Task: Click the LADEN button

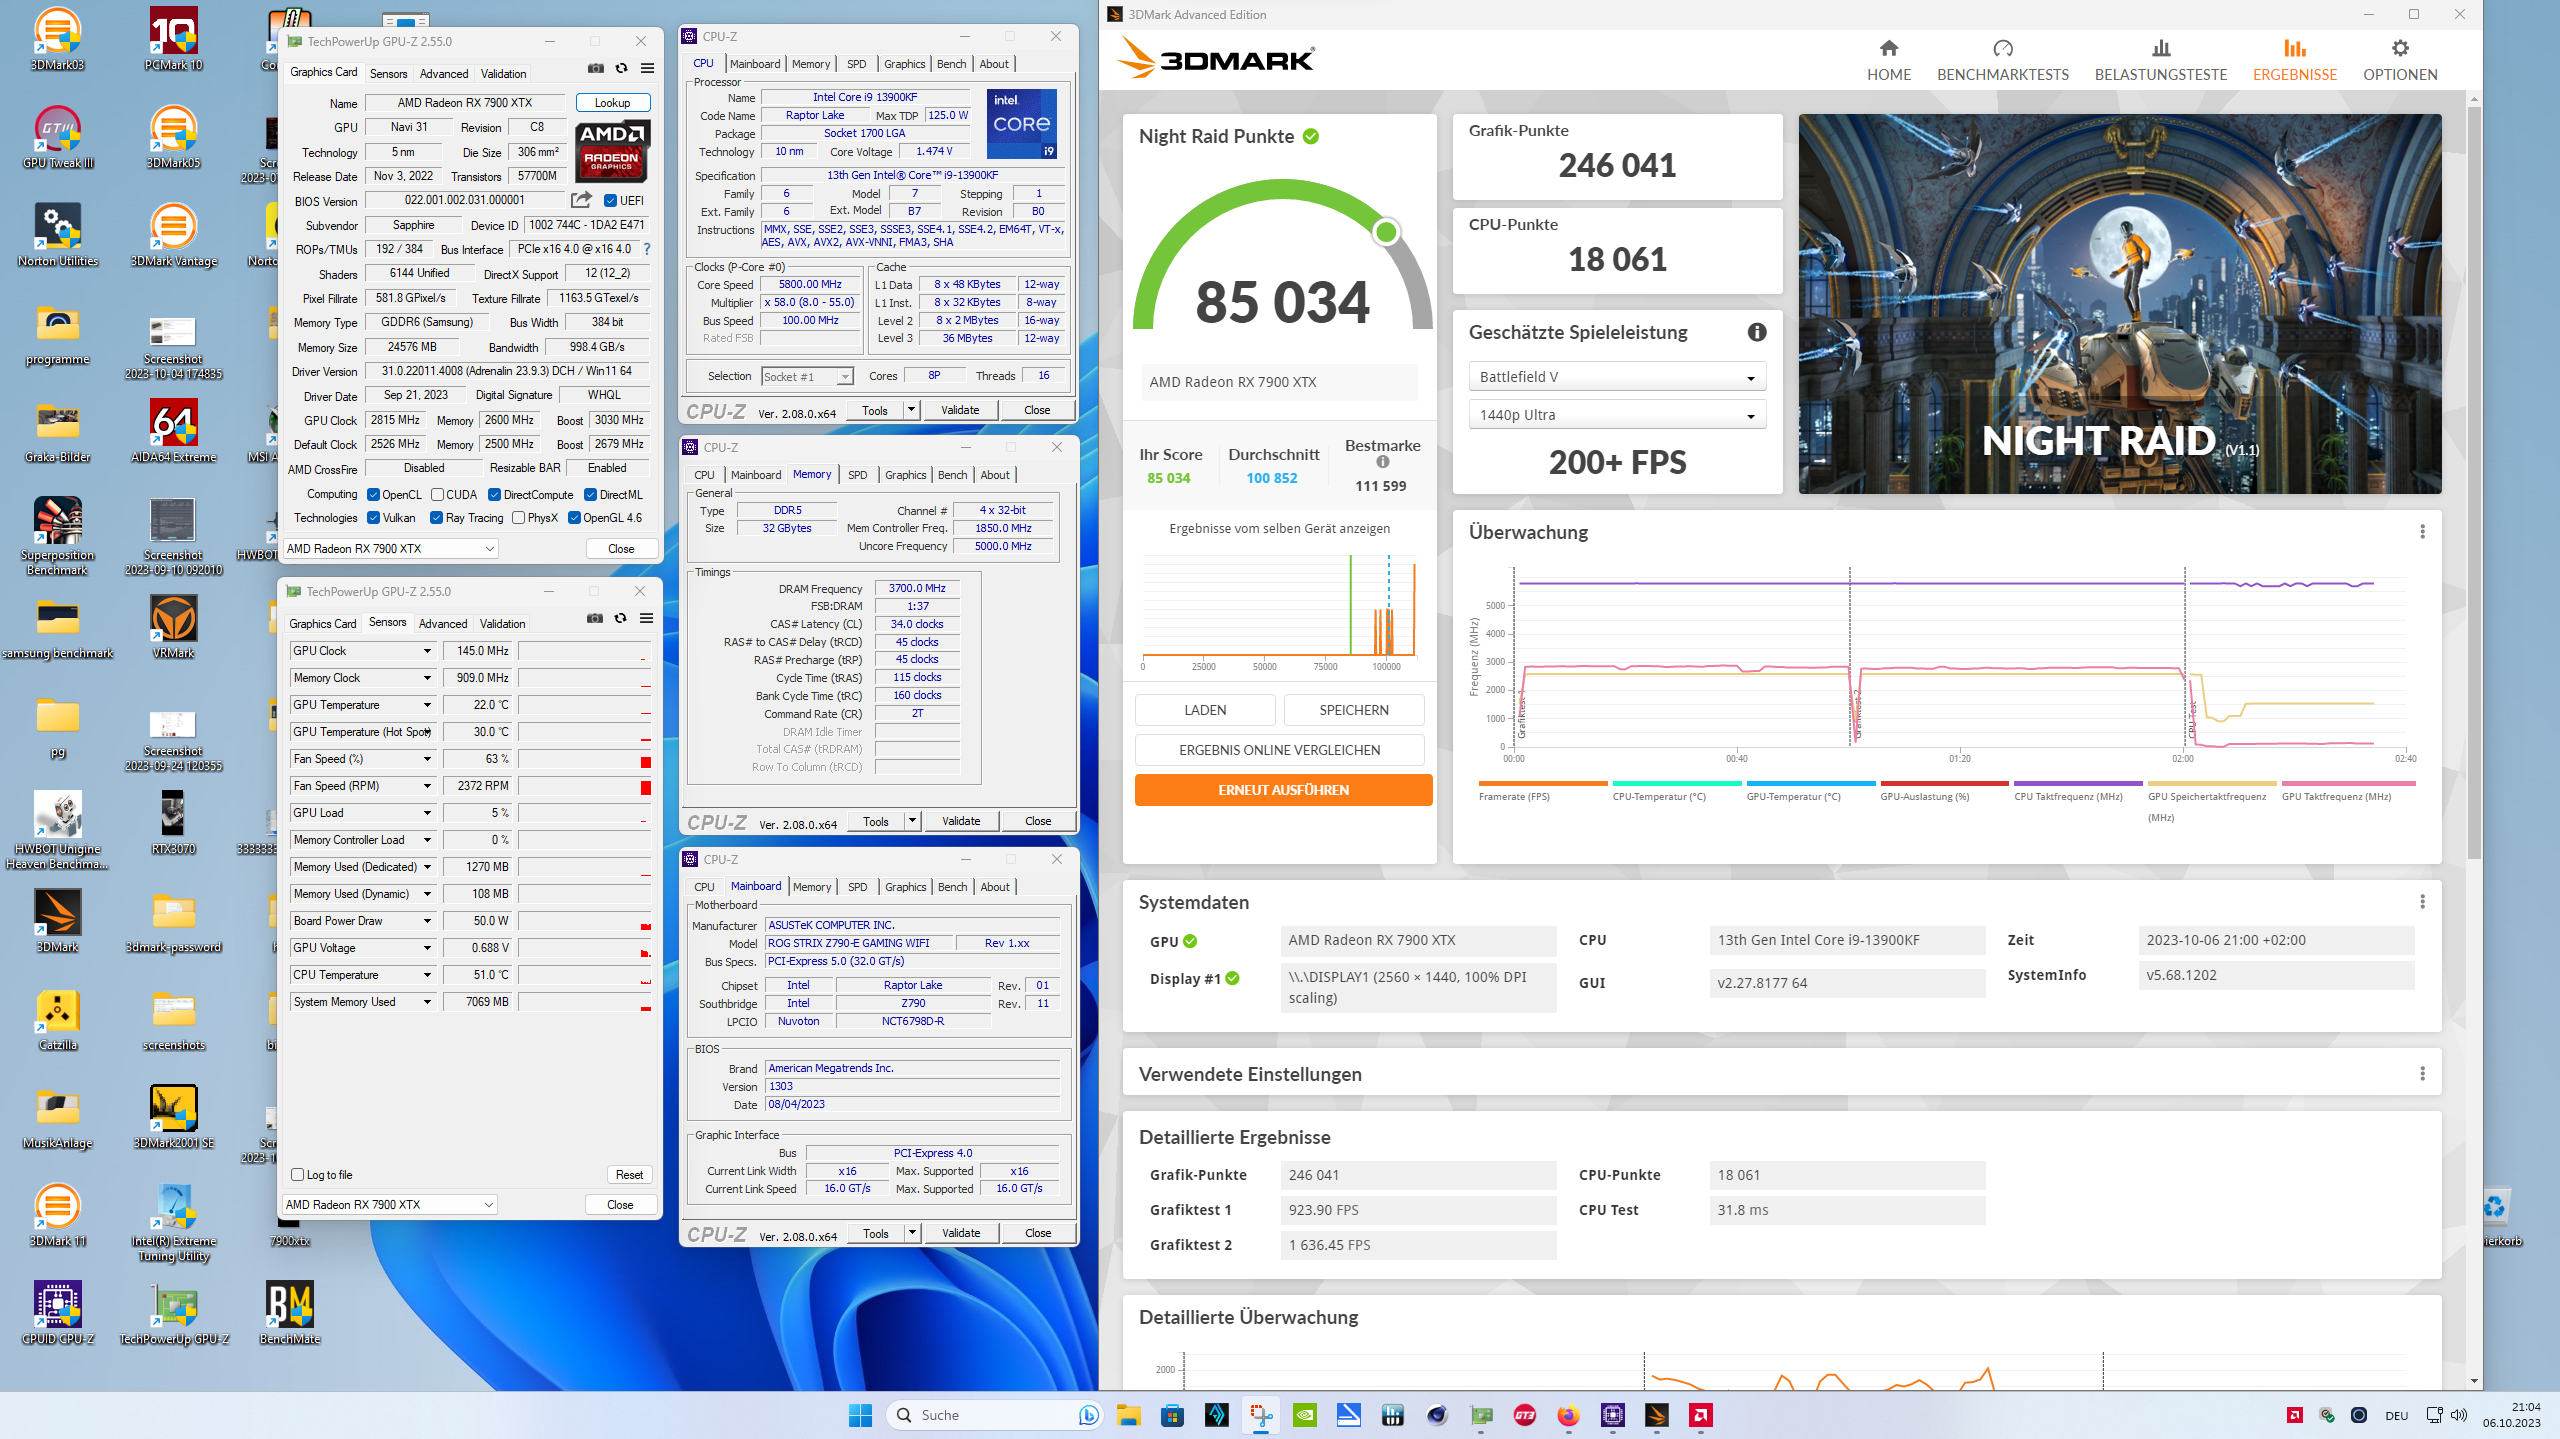Action: [x=1205, y=710]
